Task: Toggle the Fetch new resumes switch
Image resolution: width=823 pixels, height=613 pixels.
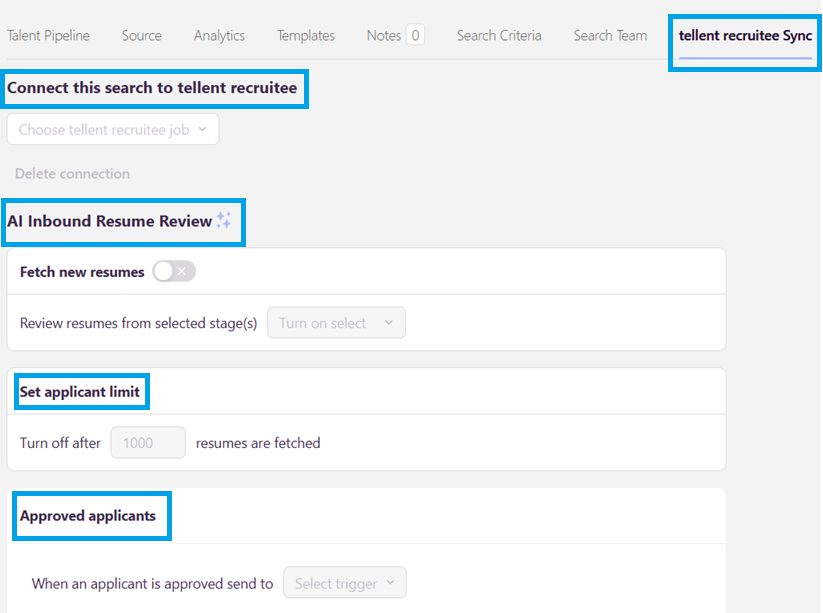Action: pos(174,271)
